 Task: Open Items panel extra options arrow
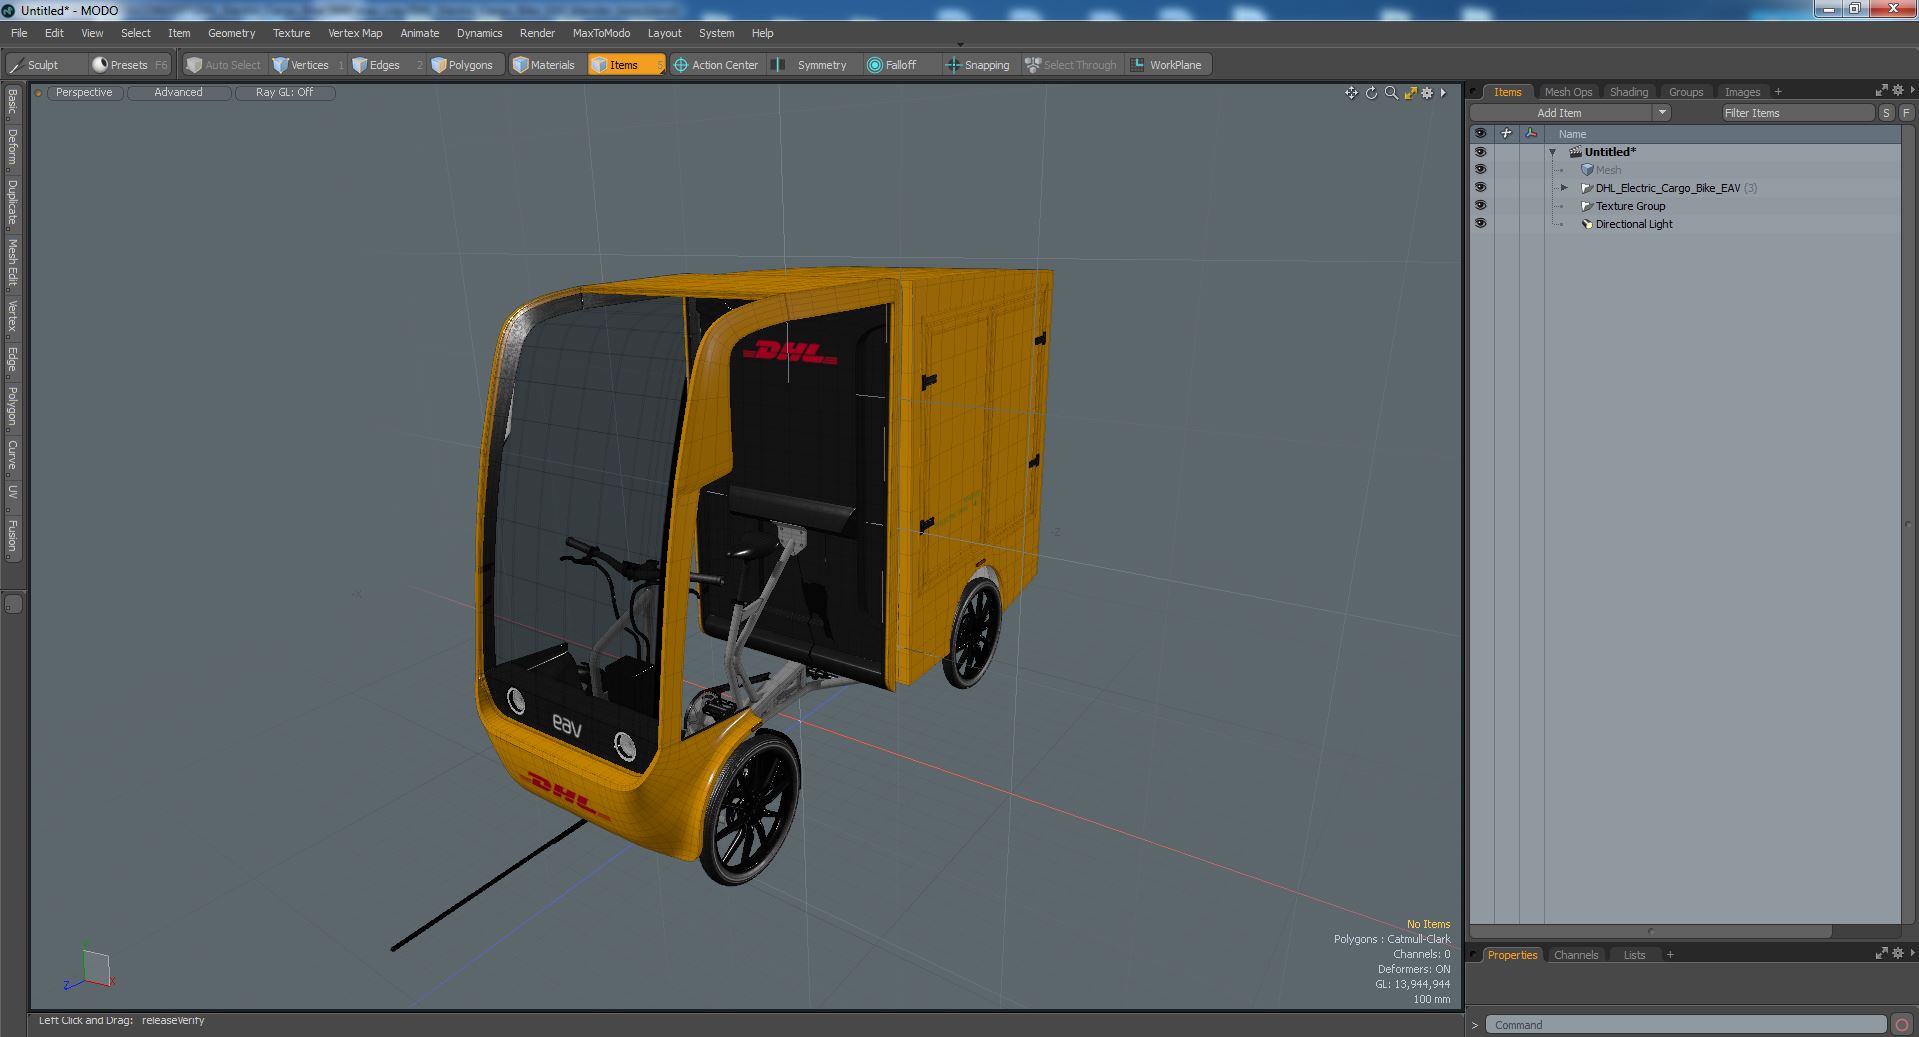(x=1911, y=91)
